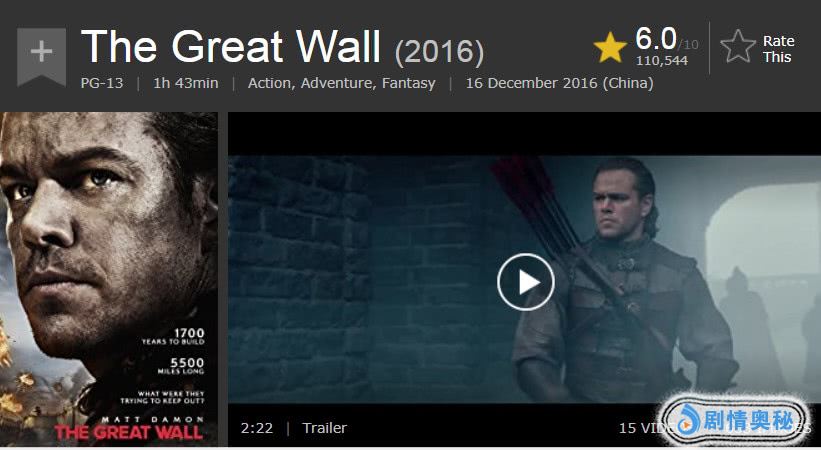This screenshot has width=821, height=450.
Task: Play the trailer with the circular play button
Action: click(x=526, y=282)
